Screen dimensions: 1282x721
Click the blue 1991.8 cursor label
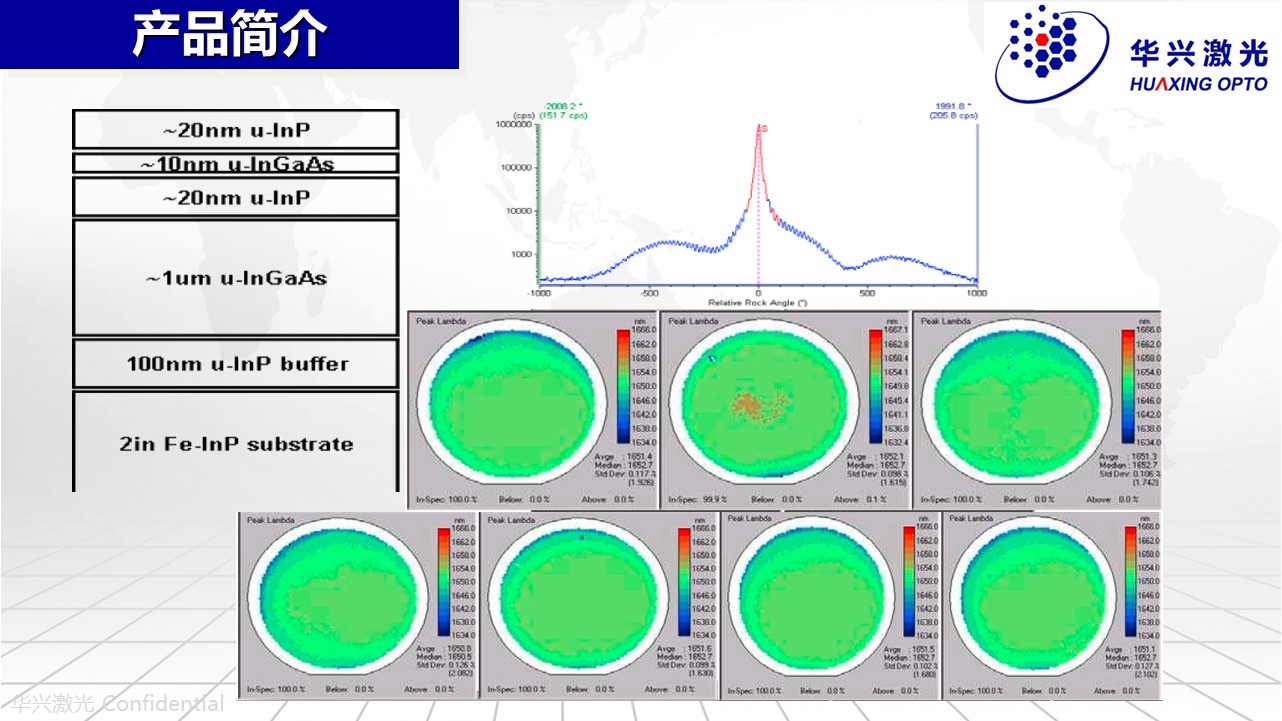click(953, 110)
